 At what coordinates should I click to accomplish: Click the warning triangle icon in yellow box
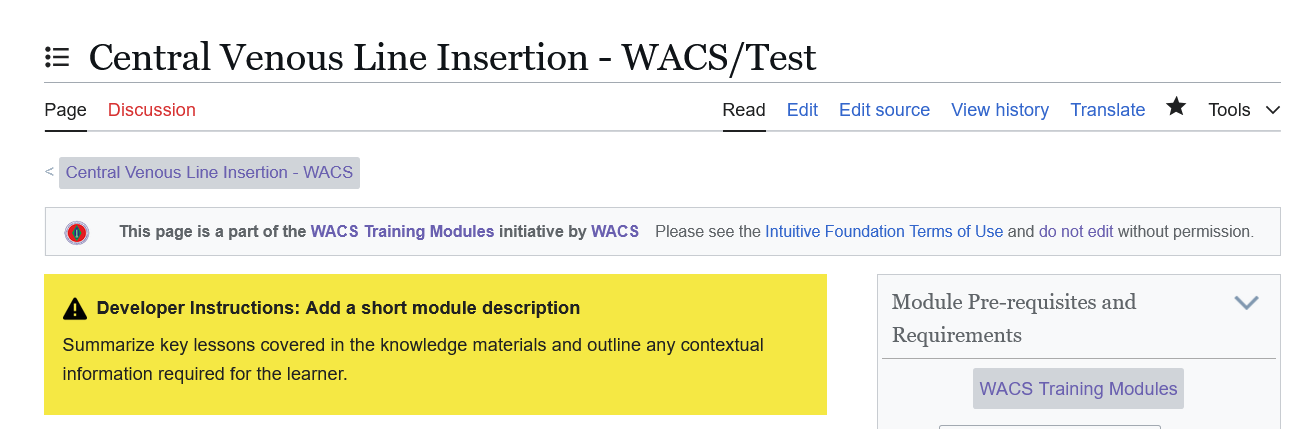click(x=75, y=309)
